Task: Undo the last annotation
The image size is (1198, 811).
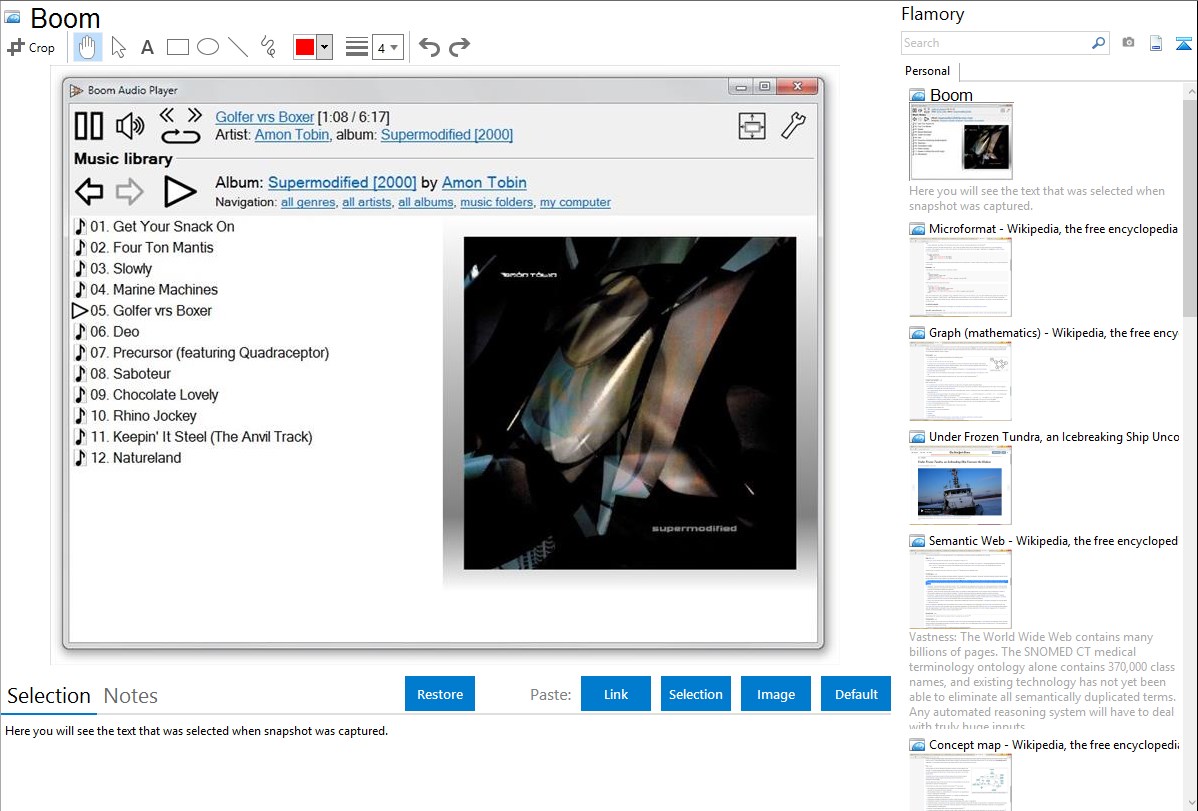Action: pyautogui.click(x=429, y=47)
